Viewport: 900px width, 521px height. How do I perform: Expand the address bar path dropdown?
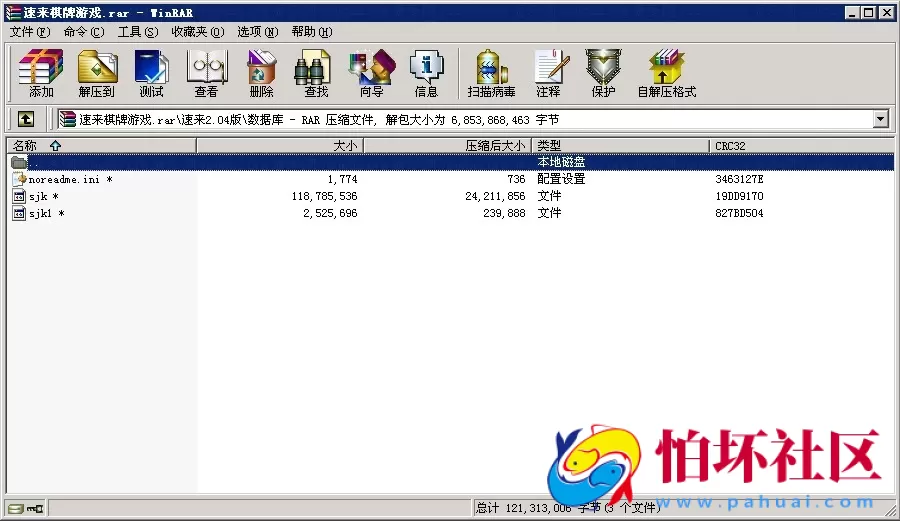(880, 119)
